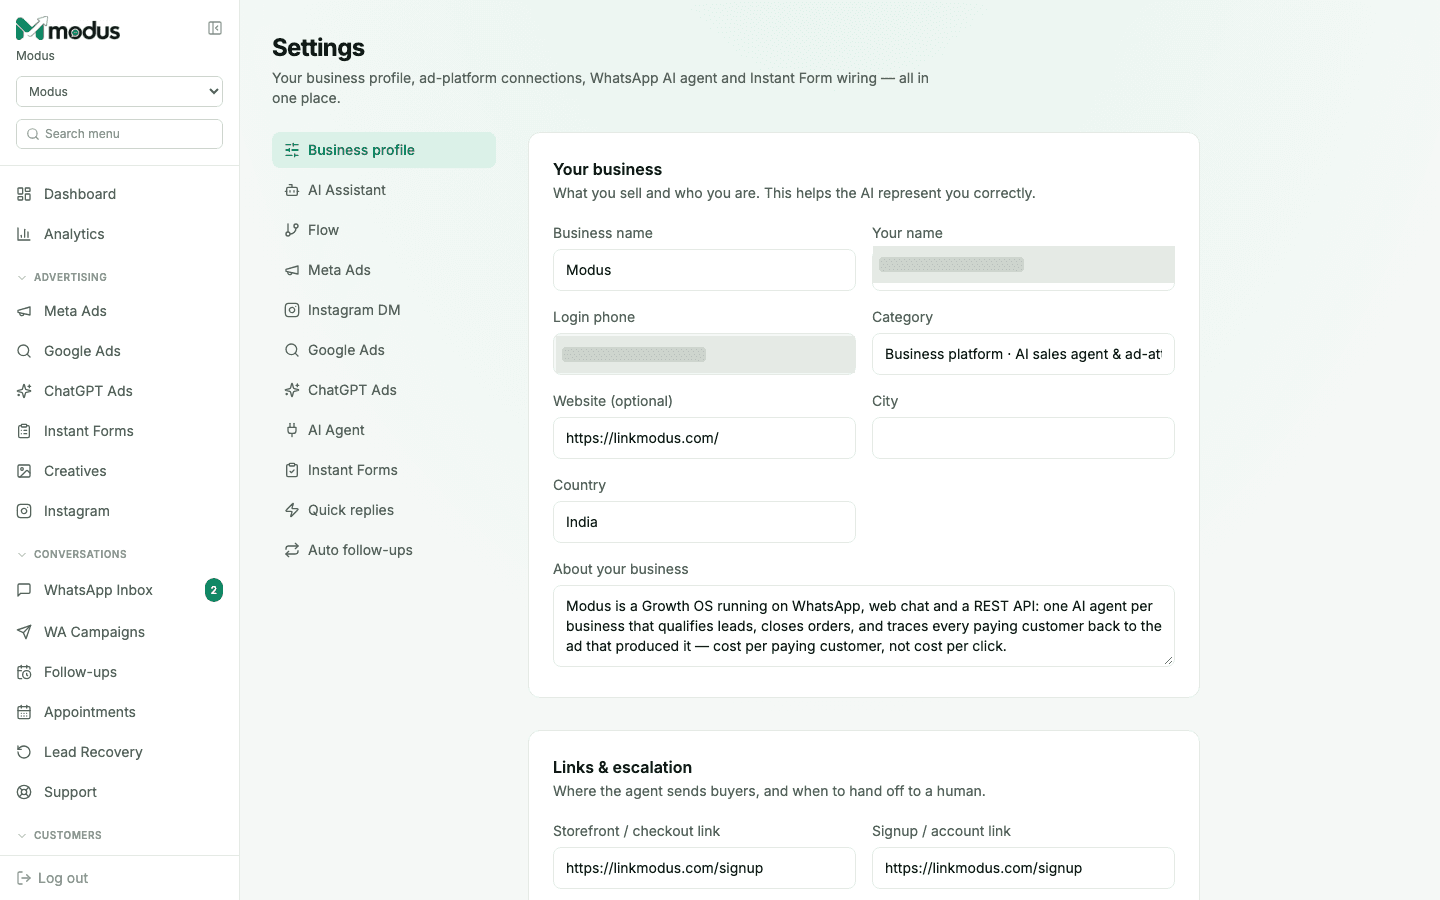Click the sidebar ChatGPT Ads sparkle icon
The height and width of the screenshot is (900, 1440).
[24, 391]
